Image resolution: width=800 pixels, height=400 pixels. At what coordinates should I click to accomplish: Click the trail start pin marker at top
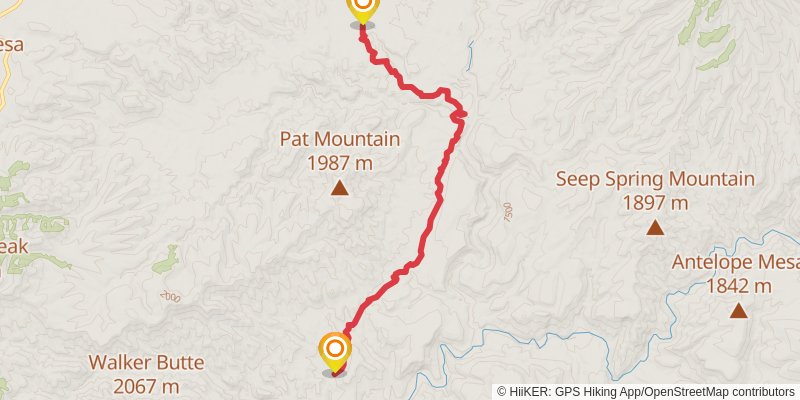click(x=363, y=10)
